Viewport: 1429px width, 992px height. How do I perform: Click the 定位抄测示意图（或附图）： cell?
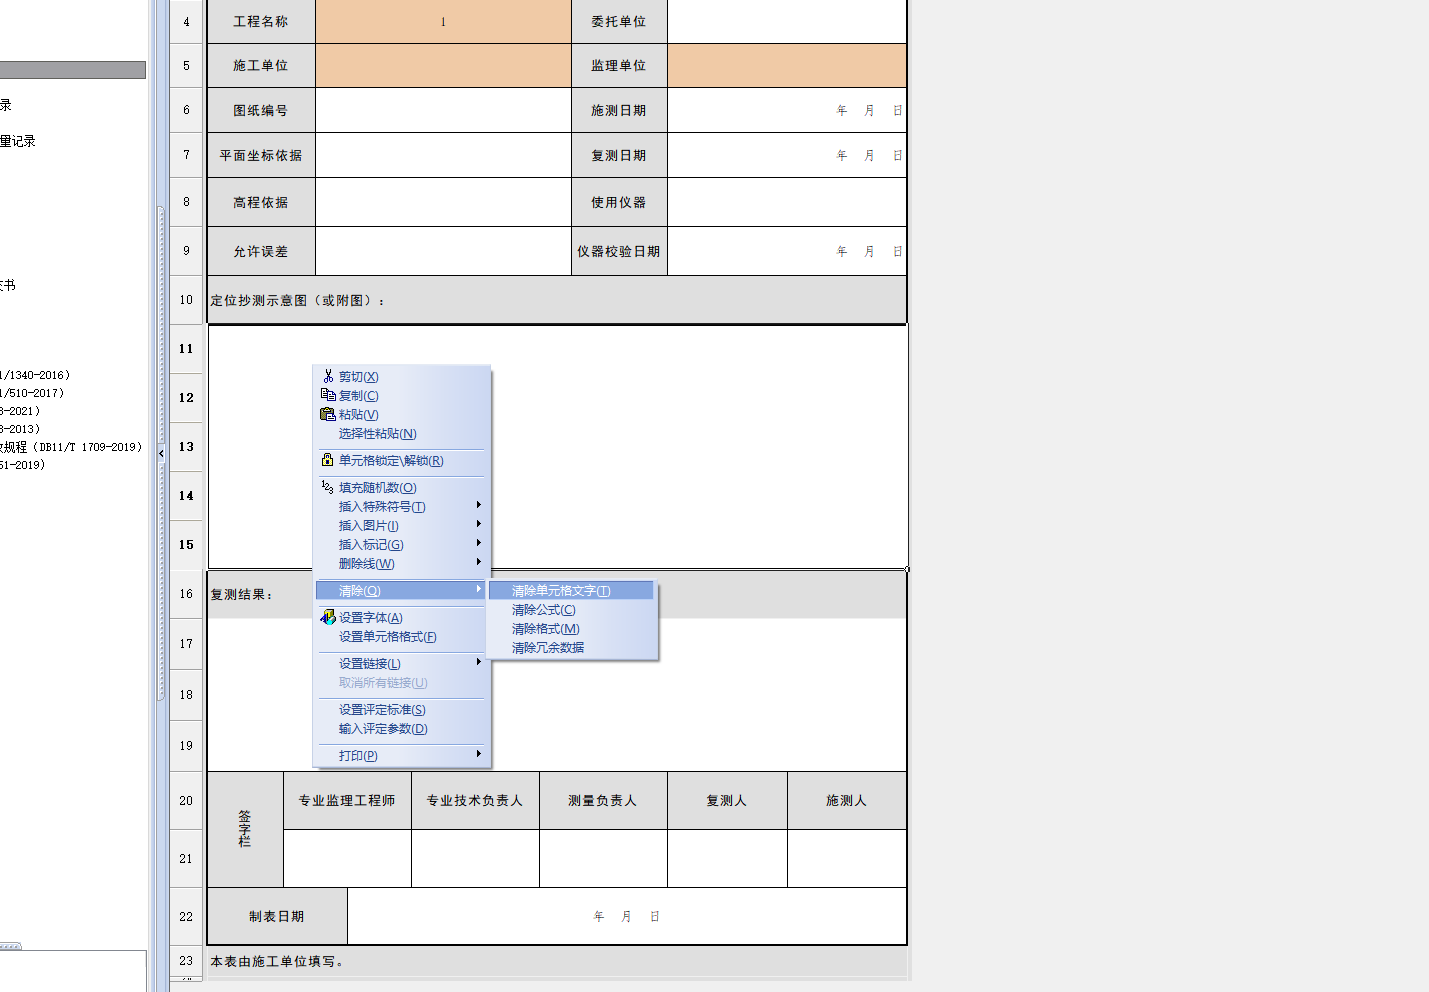point(557,300)
